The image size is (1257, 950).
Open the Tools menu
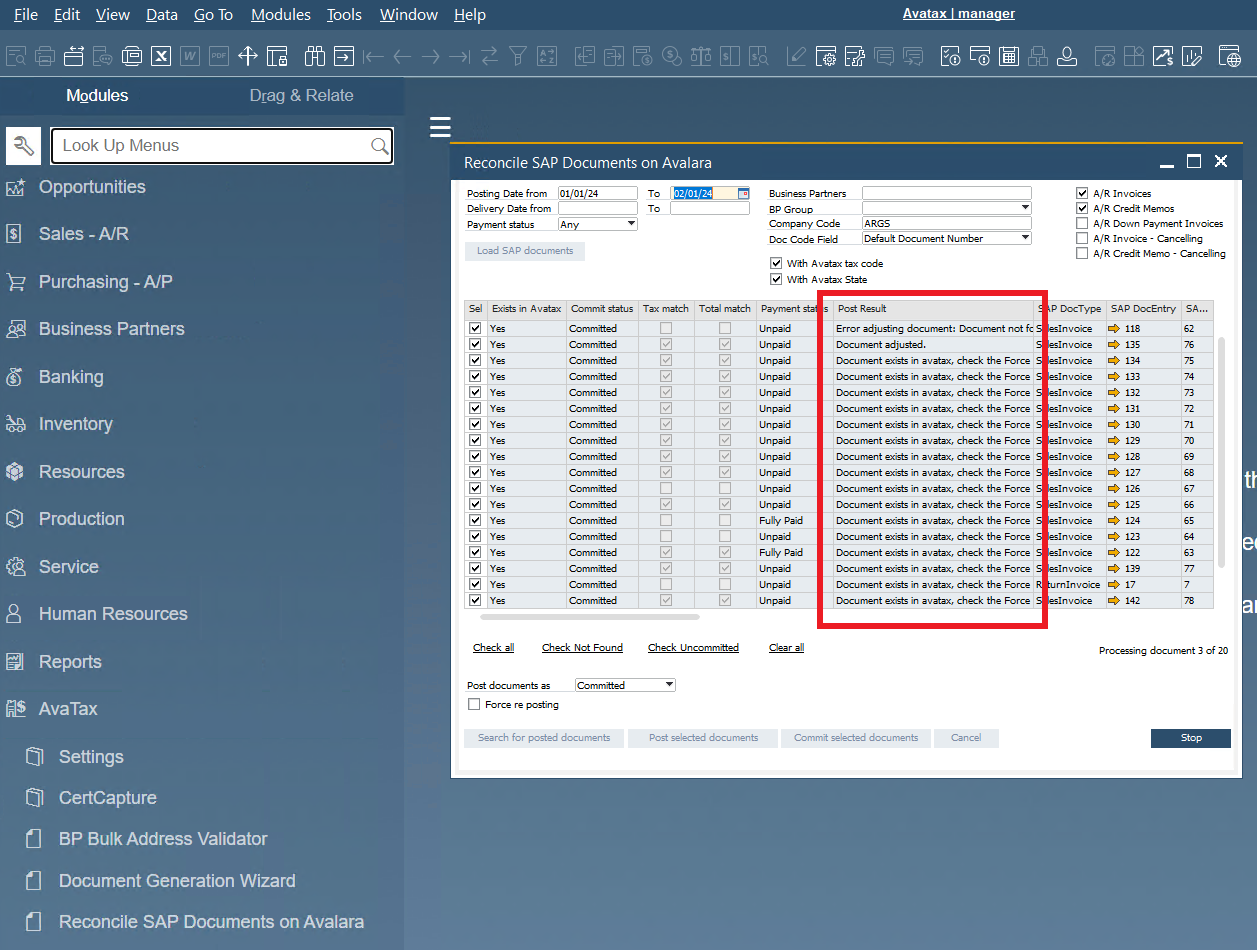point(344,14)
